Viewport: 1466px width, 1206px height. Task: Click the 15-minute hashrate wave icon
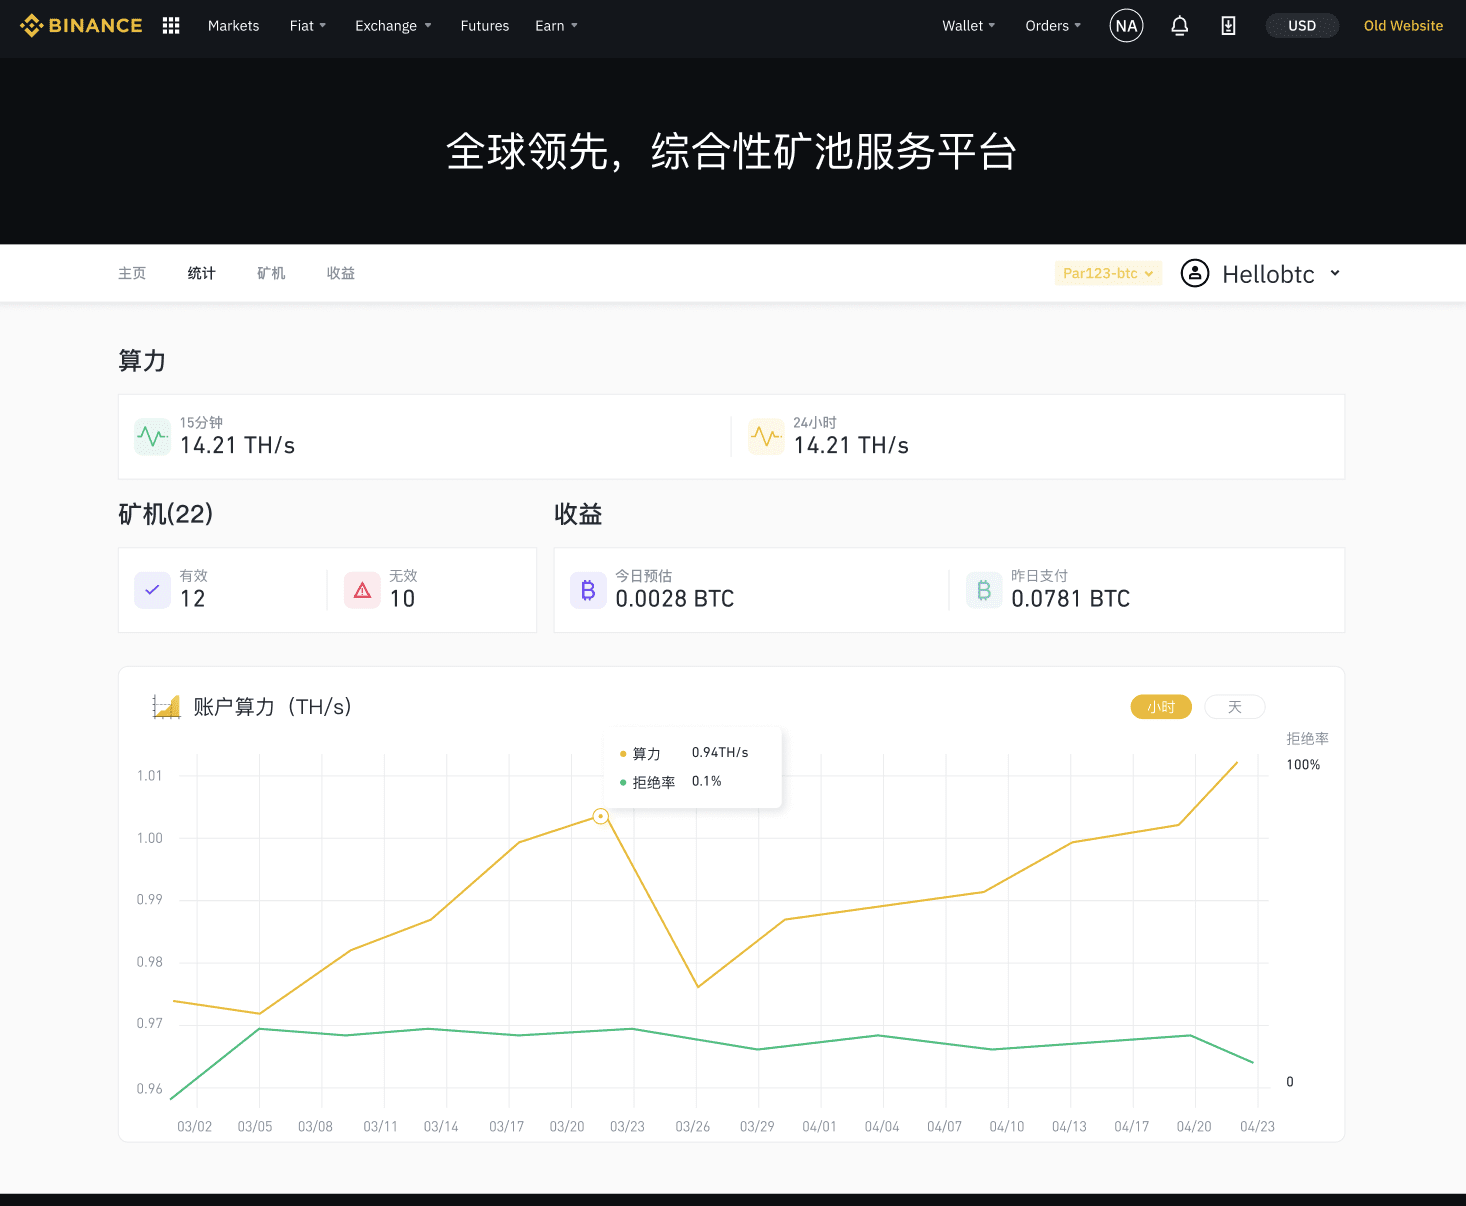click(x=152, y=437)
